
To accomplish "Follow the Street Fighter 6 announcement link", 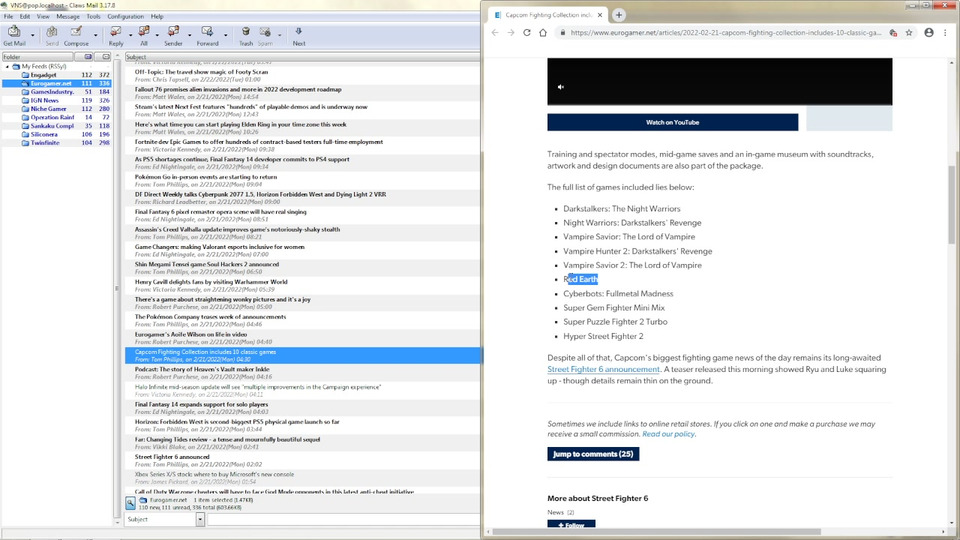I will [x=604, y=369].
